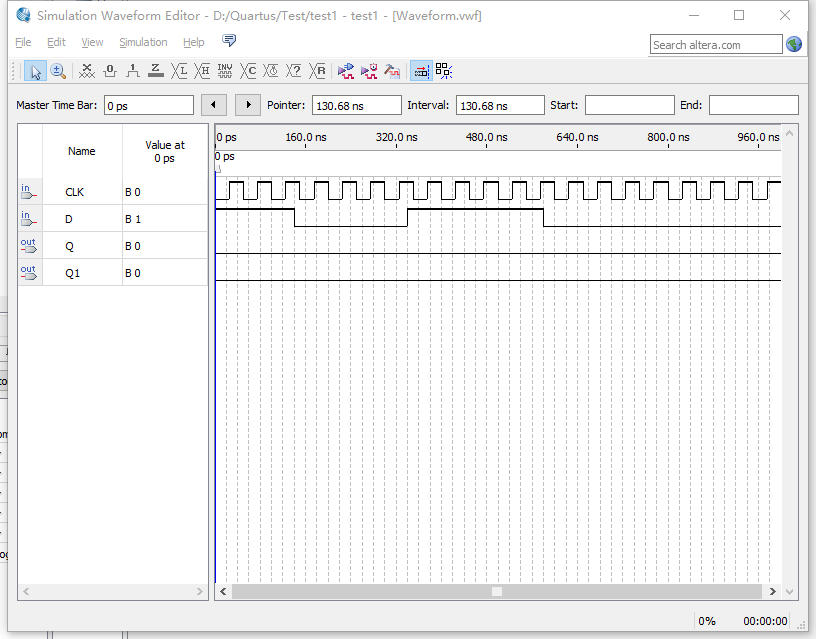Image resolution: width=816 pixels, height=639 pixels.
Task: Select the arrow Selection tool
Action: 35,71
